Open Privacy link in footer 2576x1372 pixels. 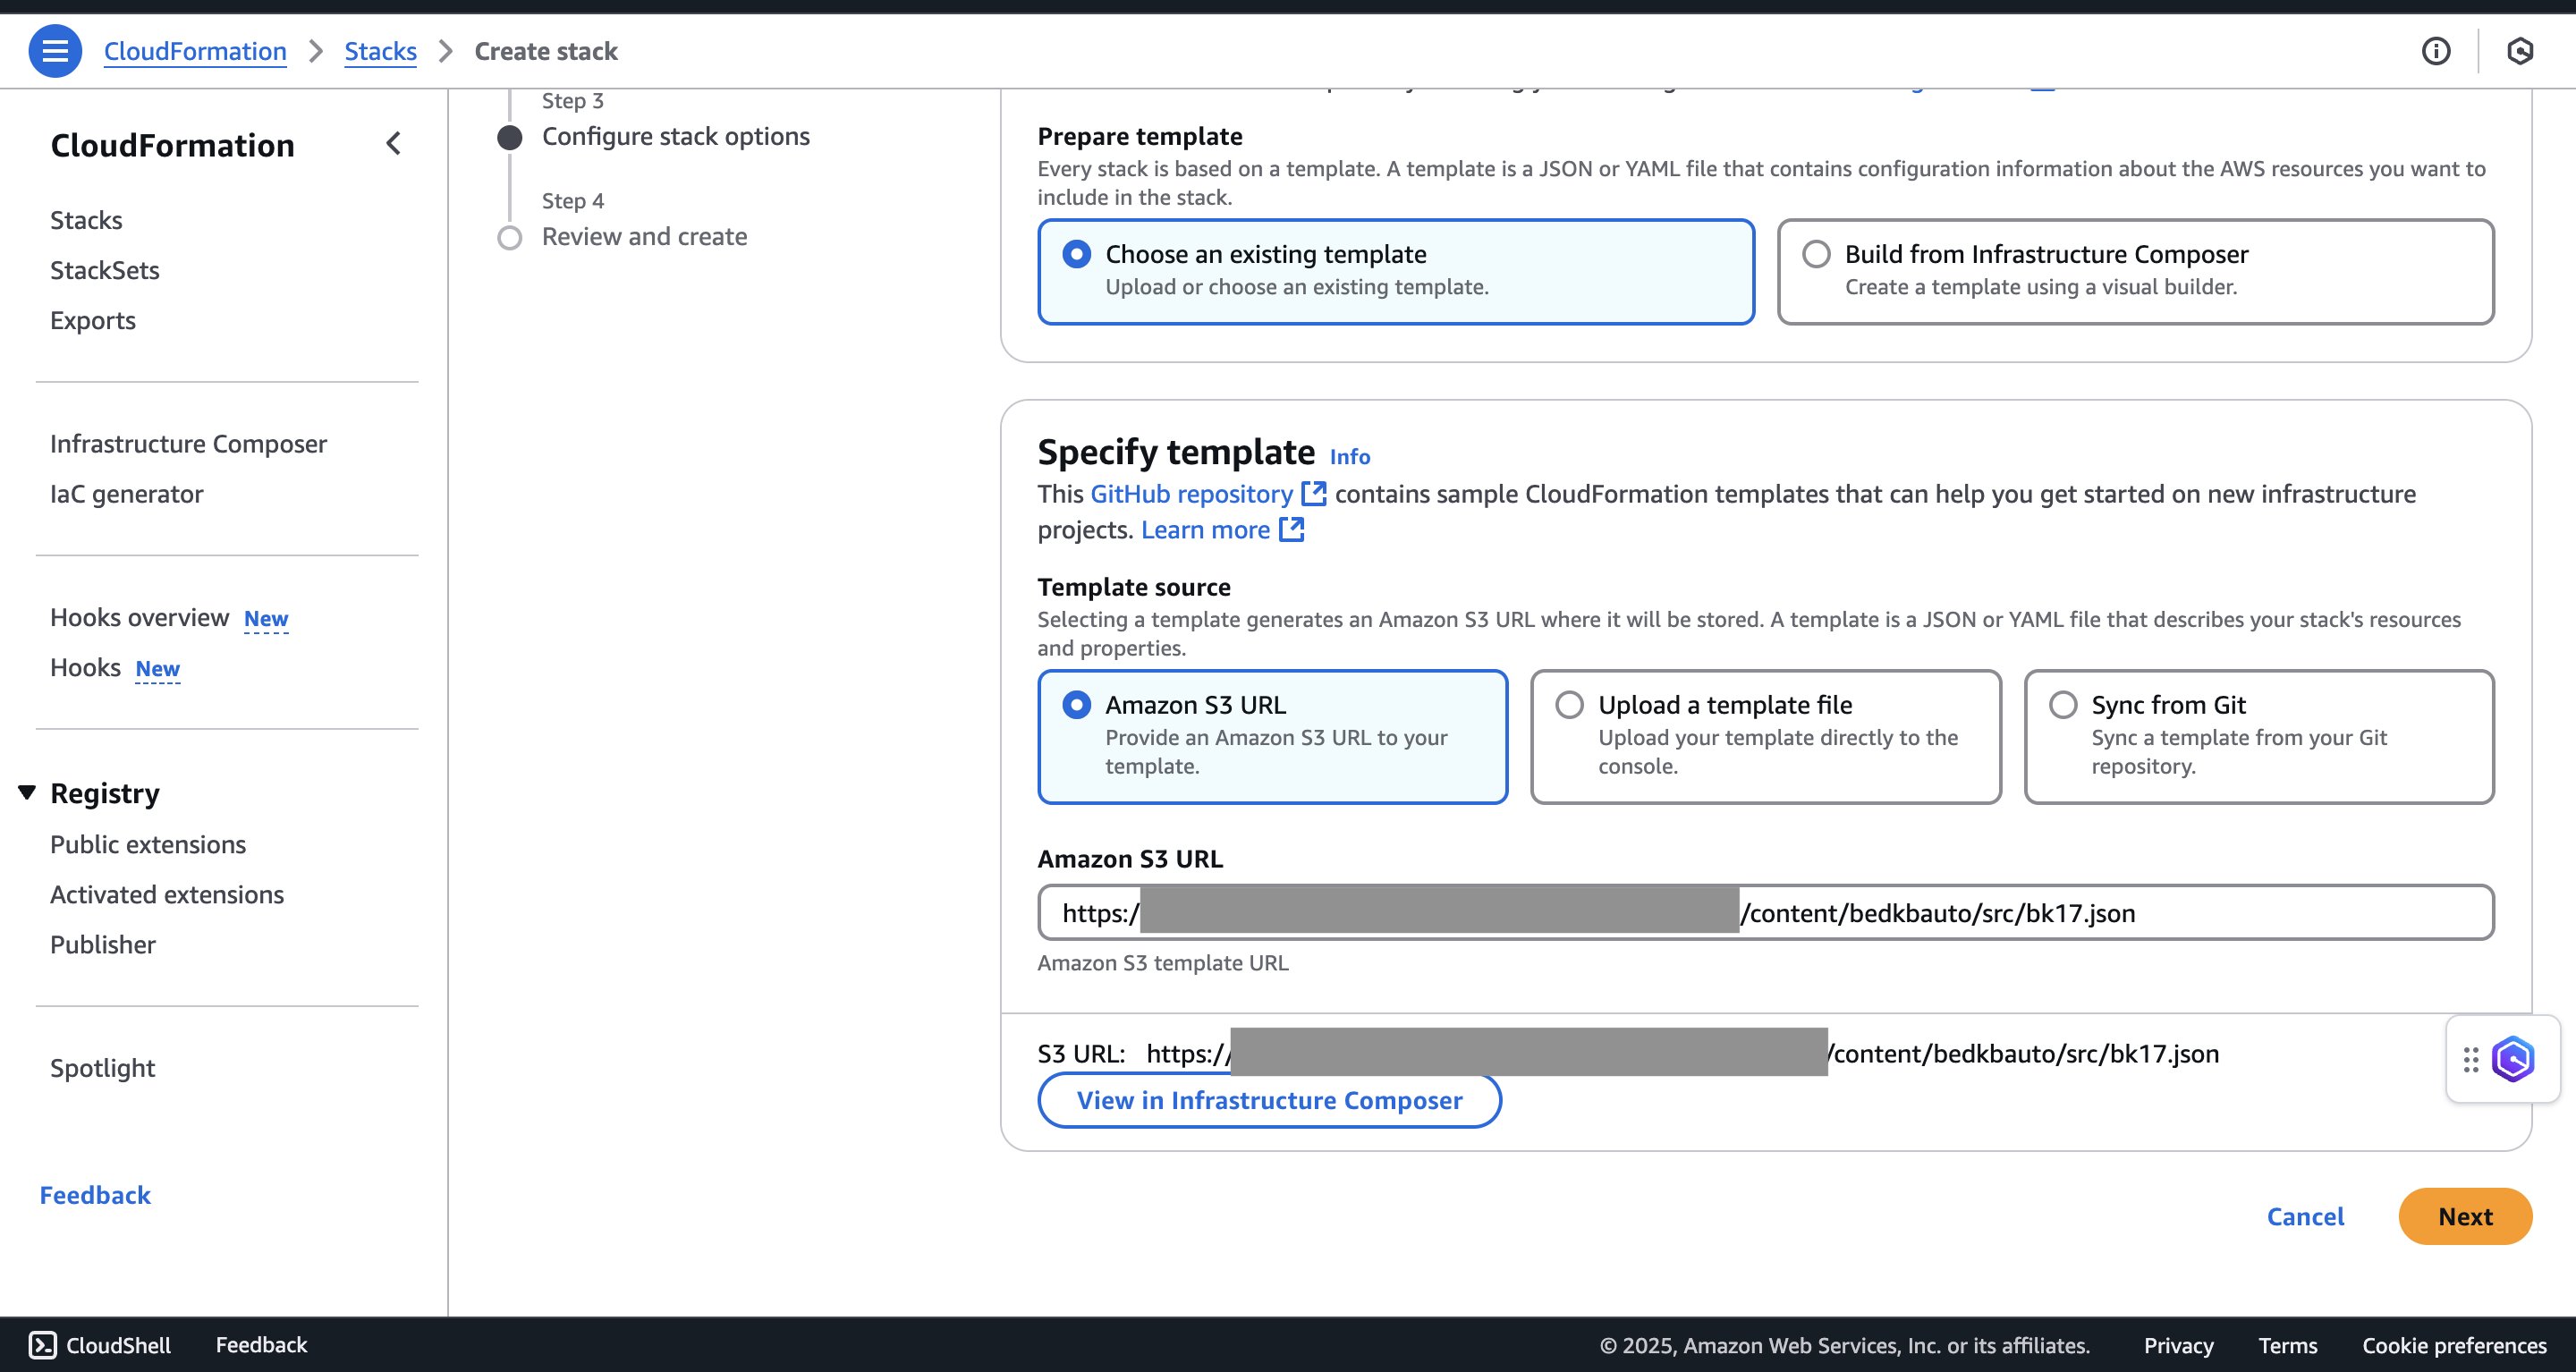click(x=2178, y=1346)
